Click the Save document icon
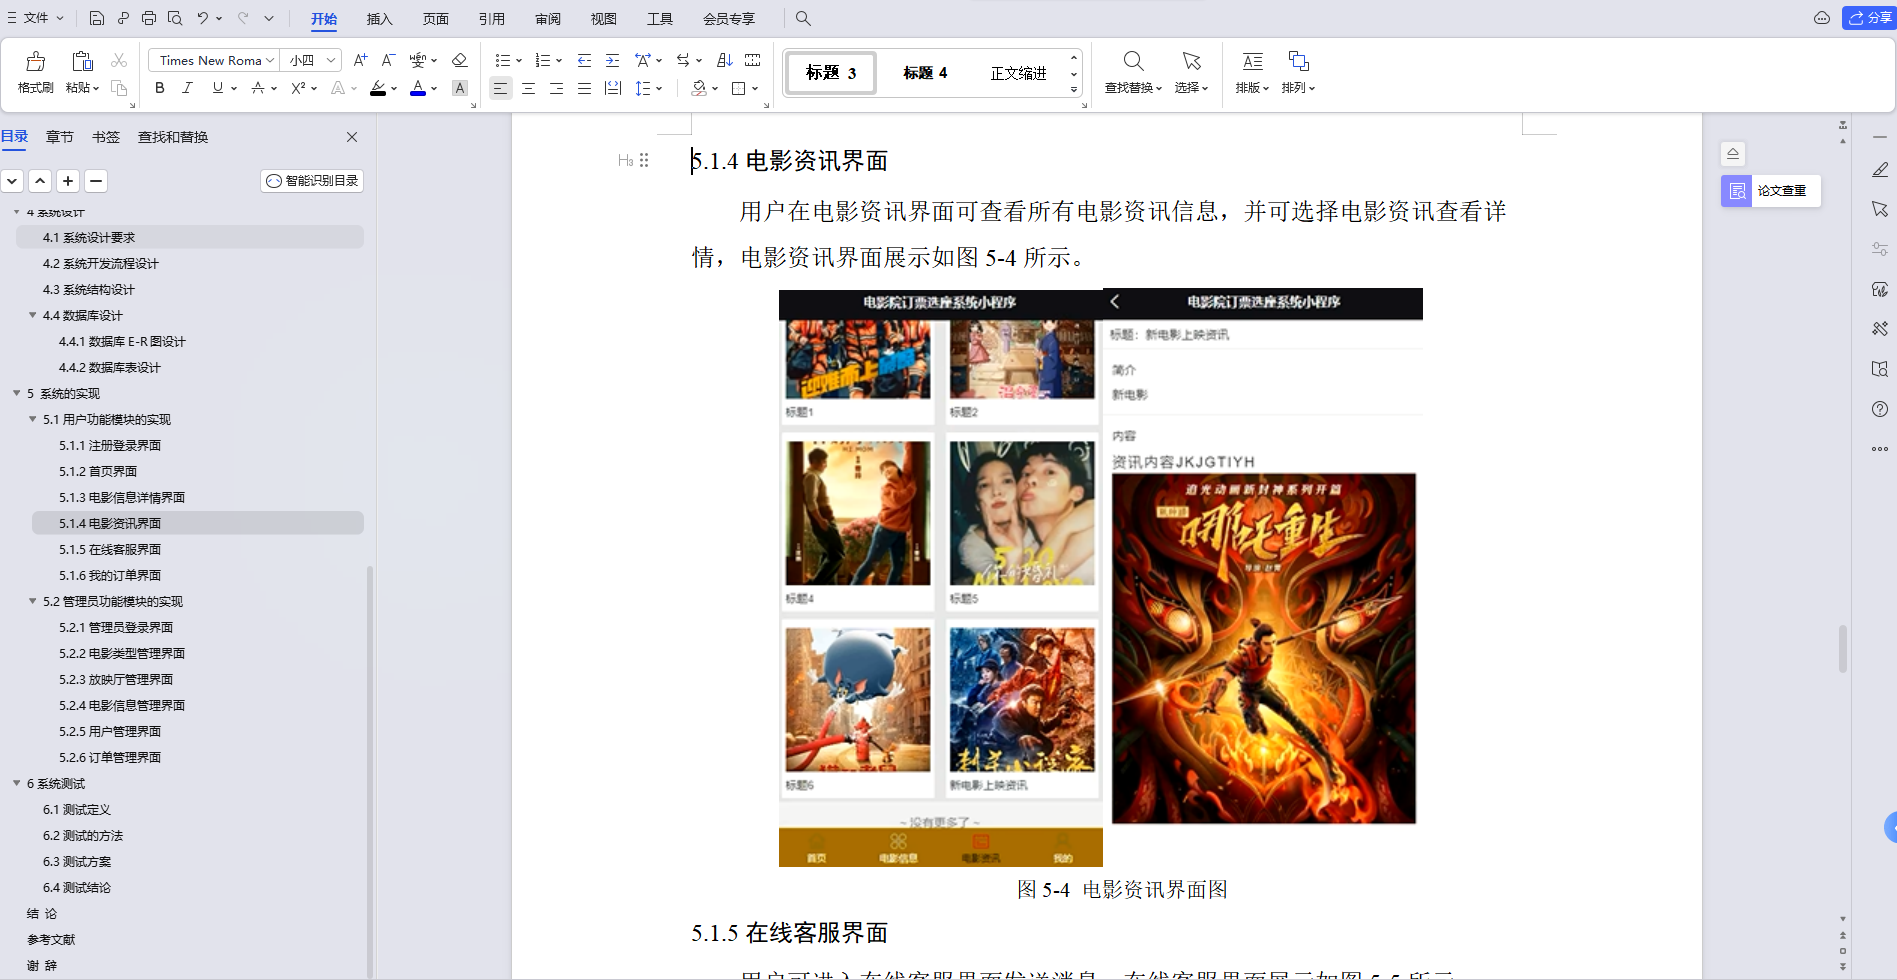 coord(96,18)
